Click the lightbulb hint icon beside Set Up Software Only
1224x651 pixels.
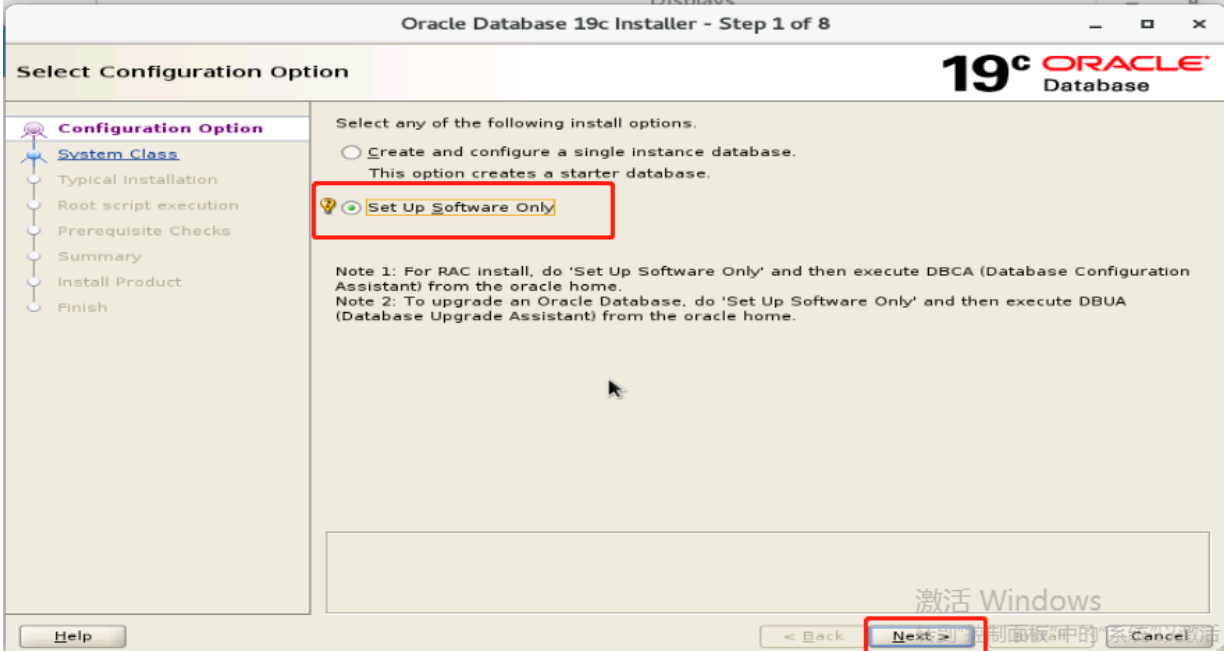(x=327, y=206)
